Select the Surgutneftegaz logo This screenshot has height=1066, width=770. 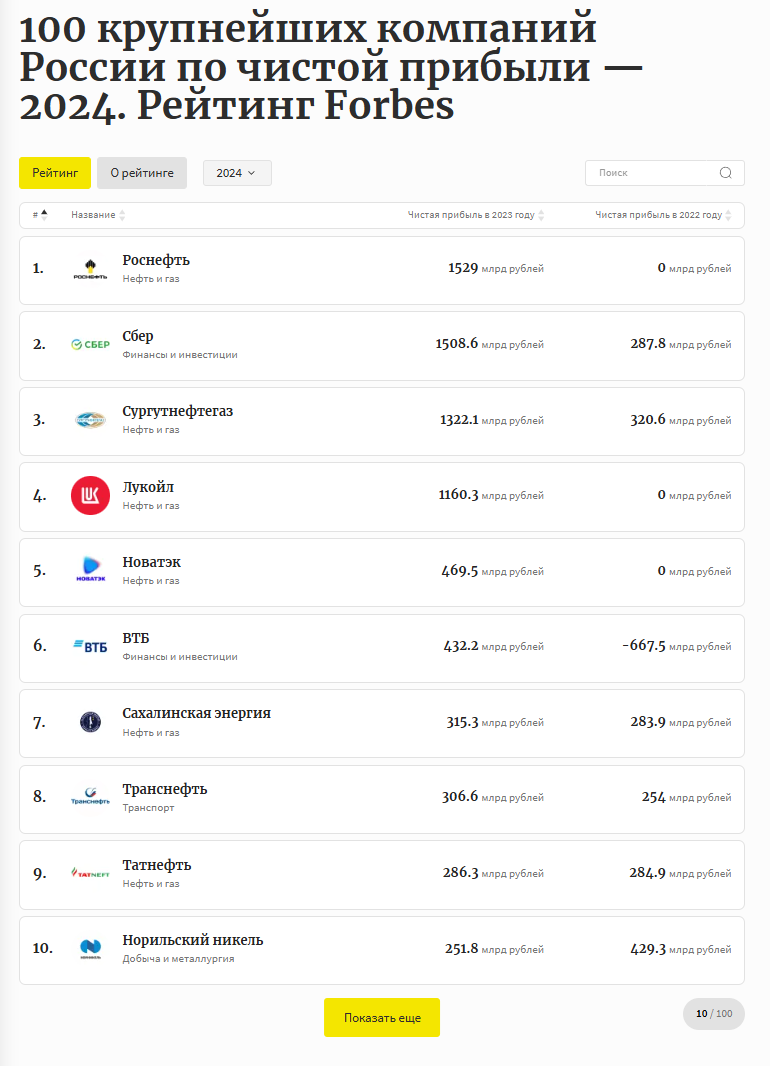pyautogui.click(x=90, y=420)
